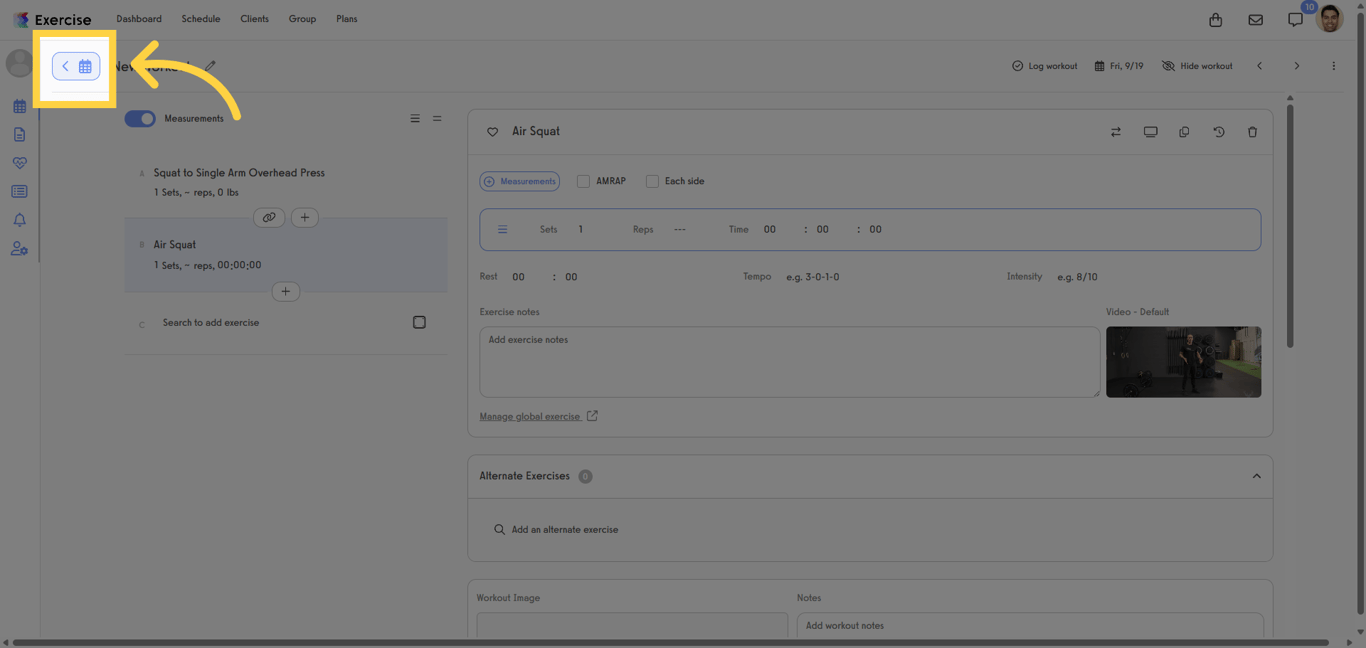This screenshot has height=648, width=1366.
Task: Open the client avatar at top left
Action: (x=19, y=63)
